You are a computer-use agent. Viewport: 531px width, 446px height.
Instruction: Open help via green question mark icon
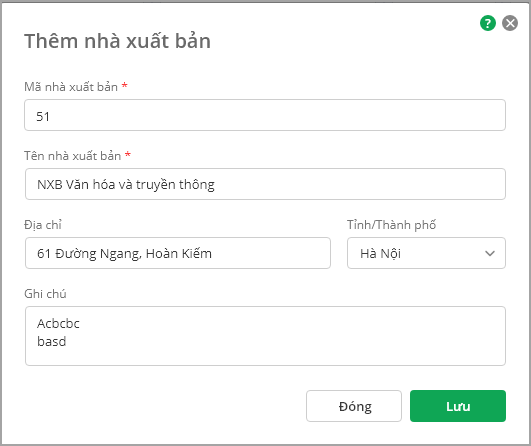(488, 23)
